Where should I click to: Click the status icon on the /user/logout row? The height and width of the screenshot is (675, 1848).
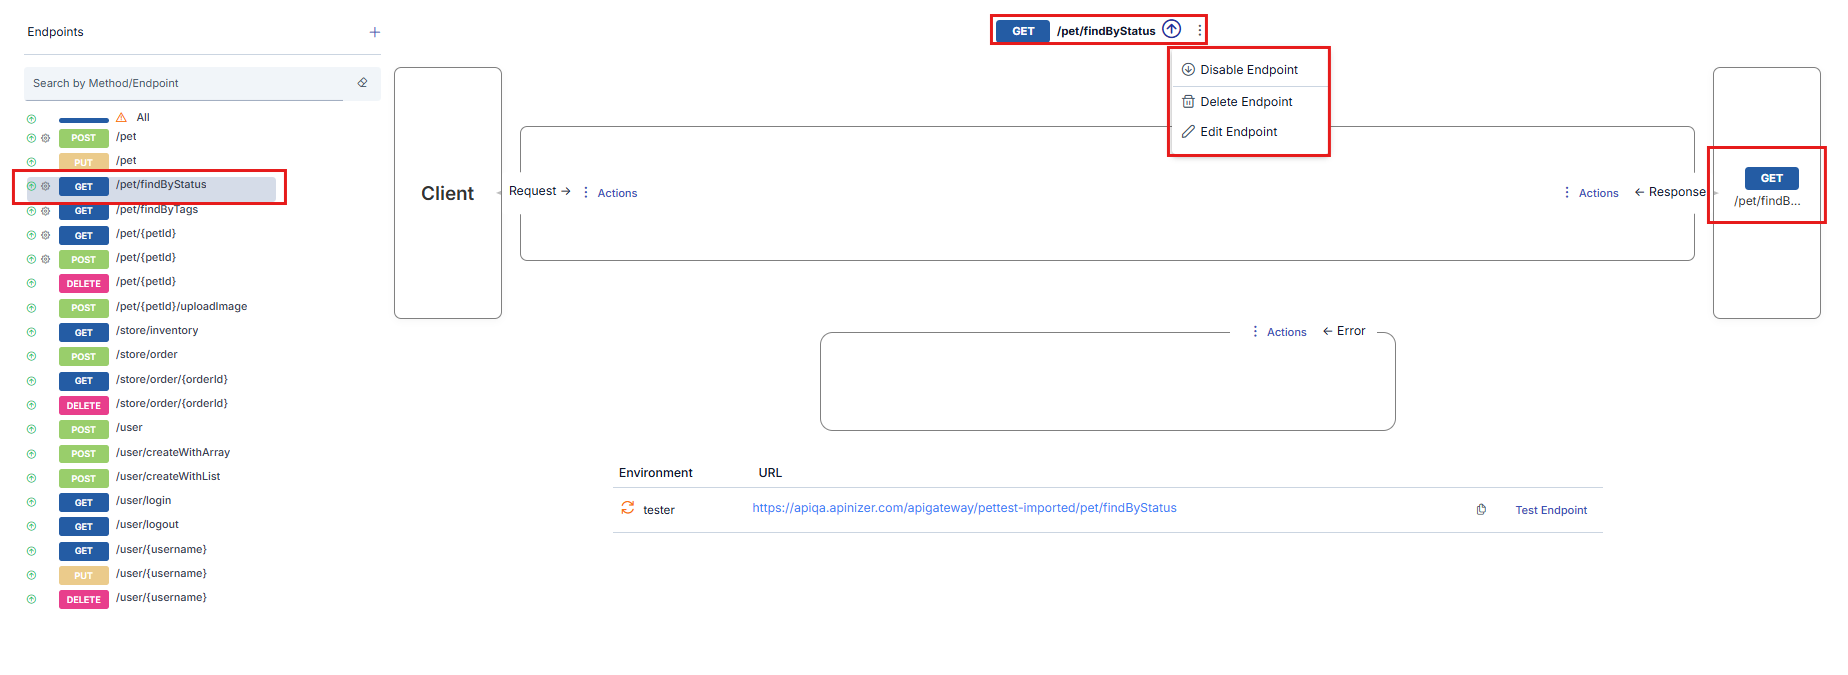(x=31, y=526)
